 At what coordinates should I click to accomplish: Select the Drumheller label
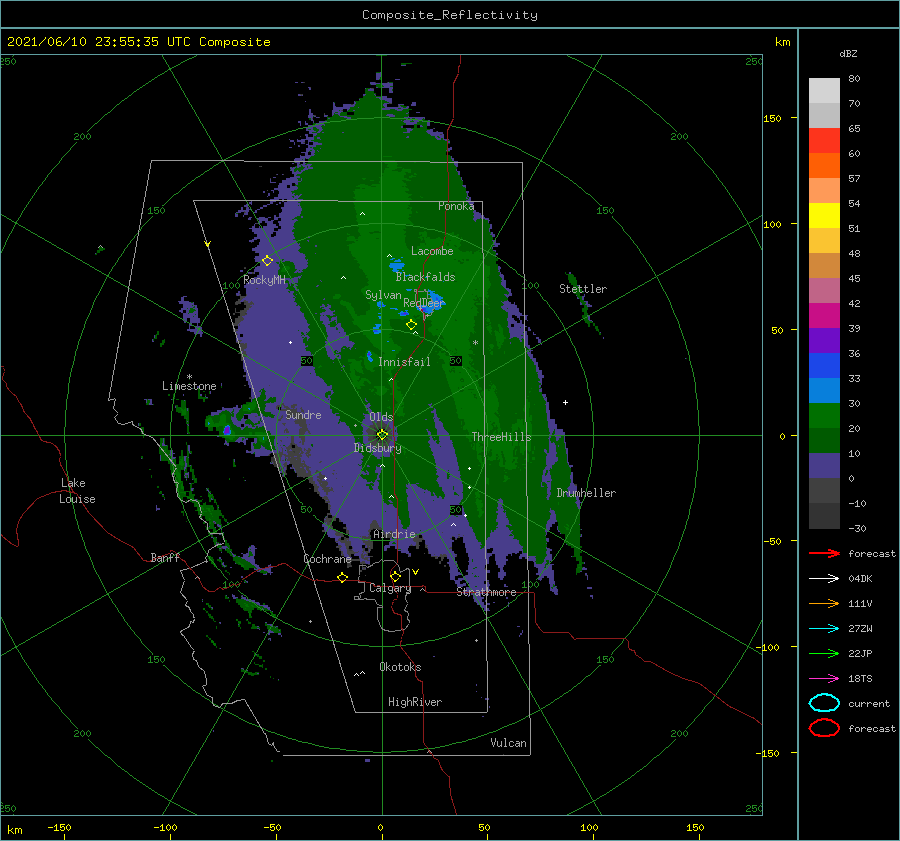[586, 493]
